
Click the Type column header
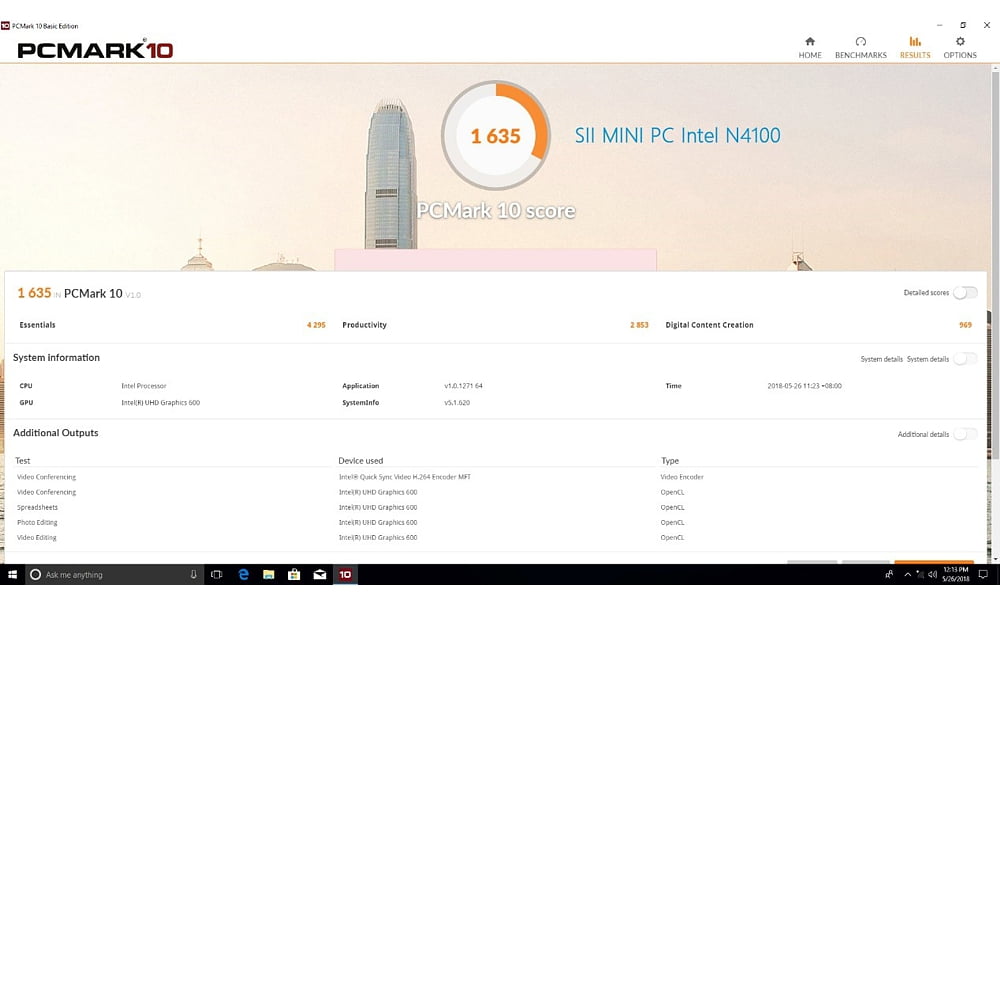point(670,460)
